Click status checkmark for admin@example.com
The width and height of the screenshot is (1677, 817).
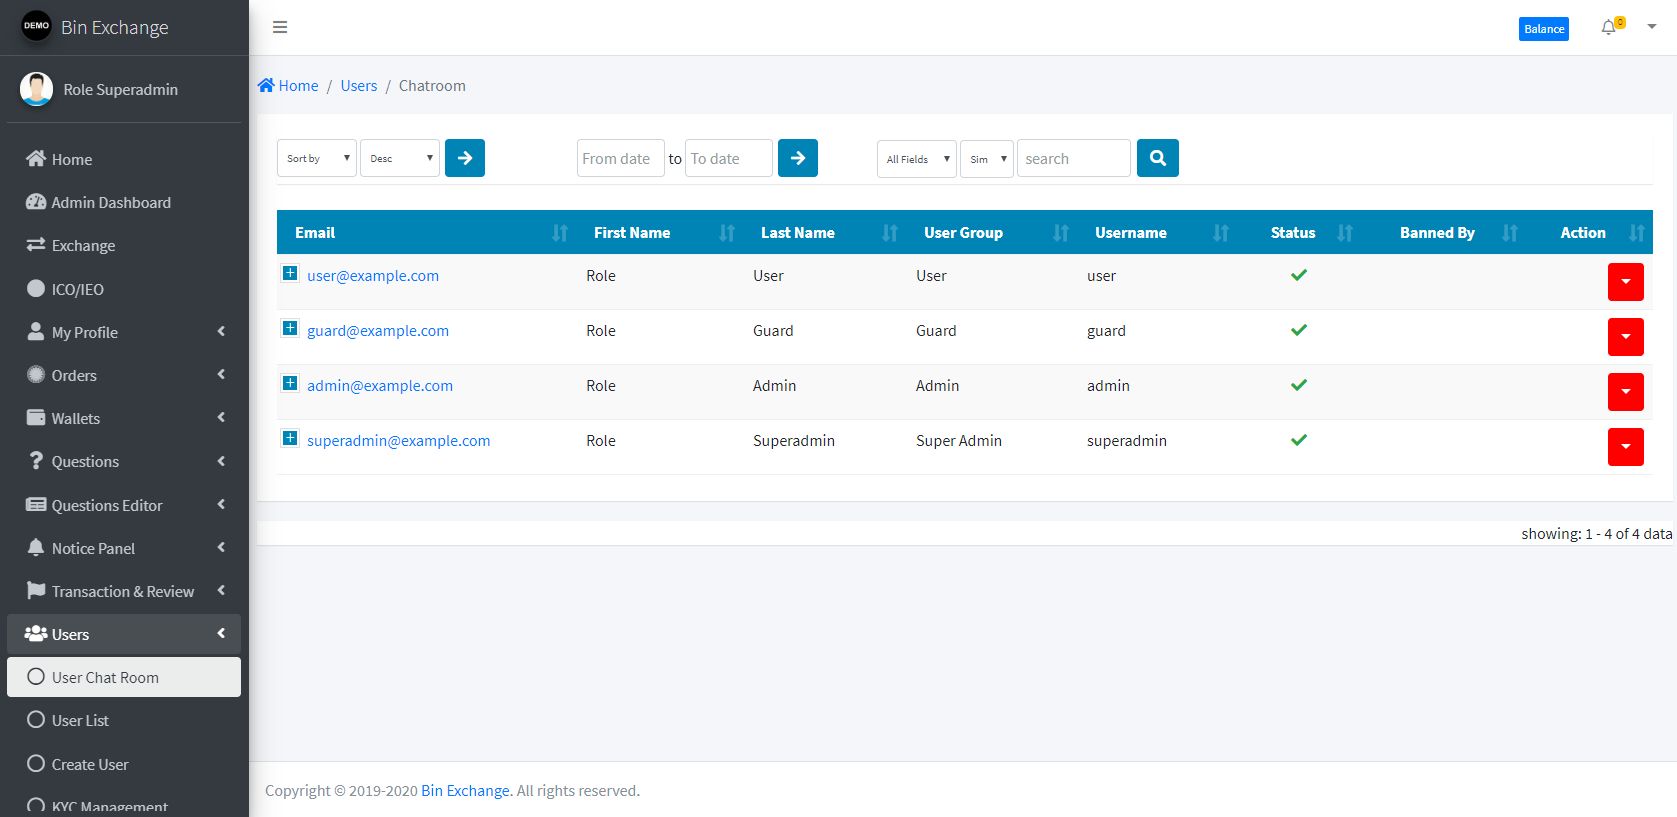pos(1299,385)
